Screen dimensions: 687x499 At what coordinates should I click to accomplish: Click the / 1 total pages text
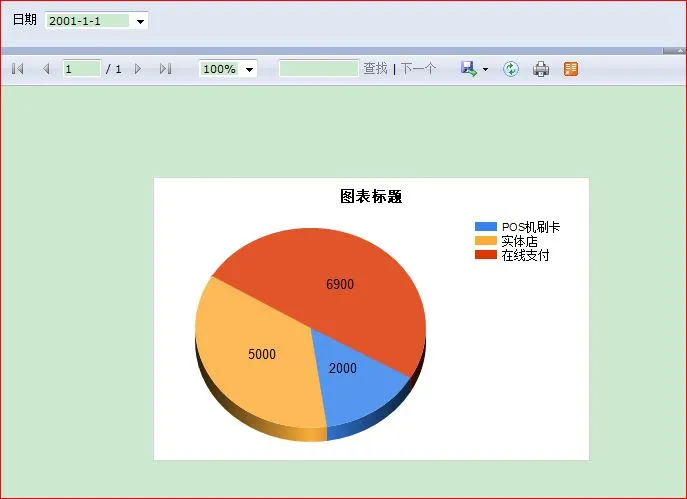point(114,69)
